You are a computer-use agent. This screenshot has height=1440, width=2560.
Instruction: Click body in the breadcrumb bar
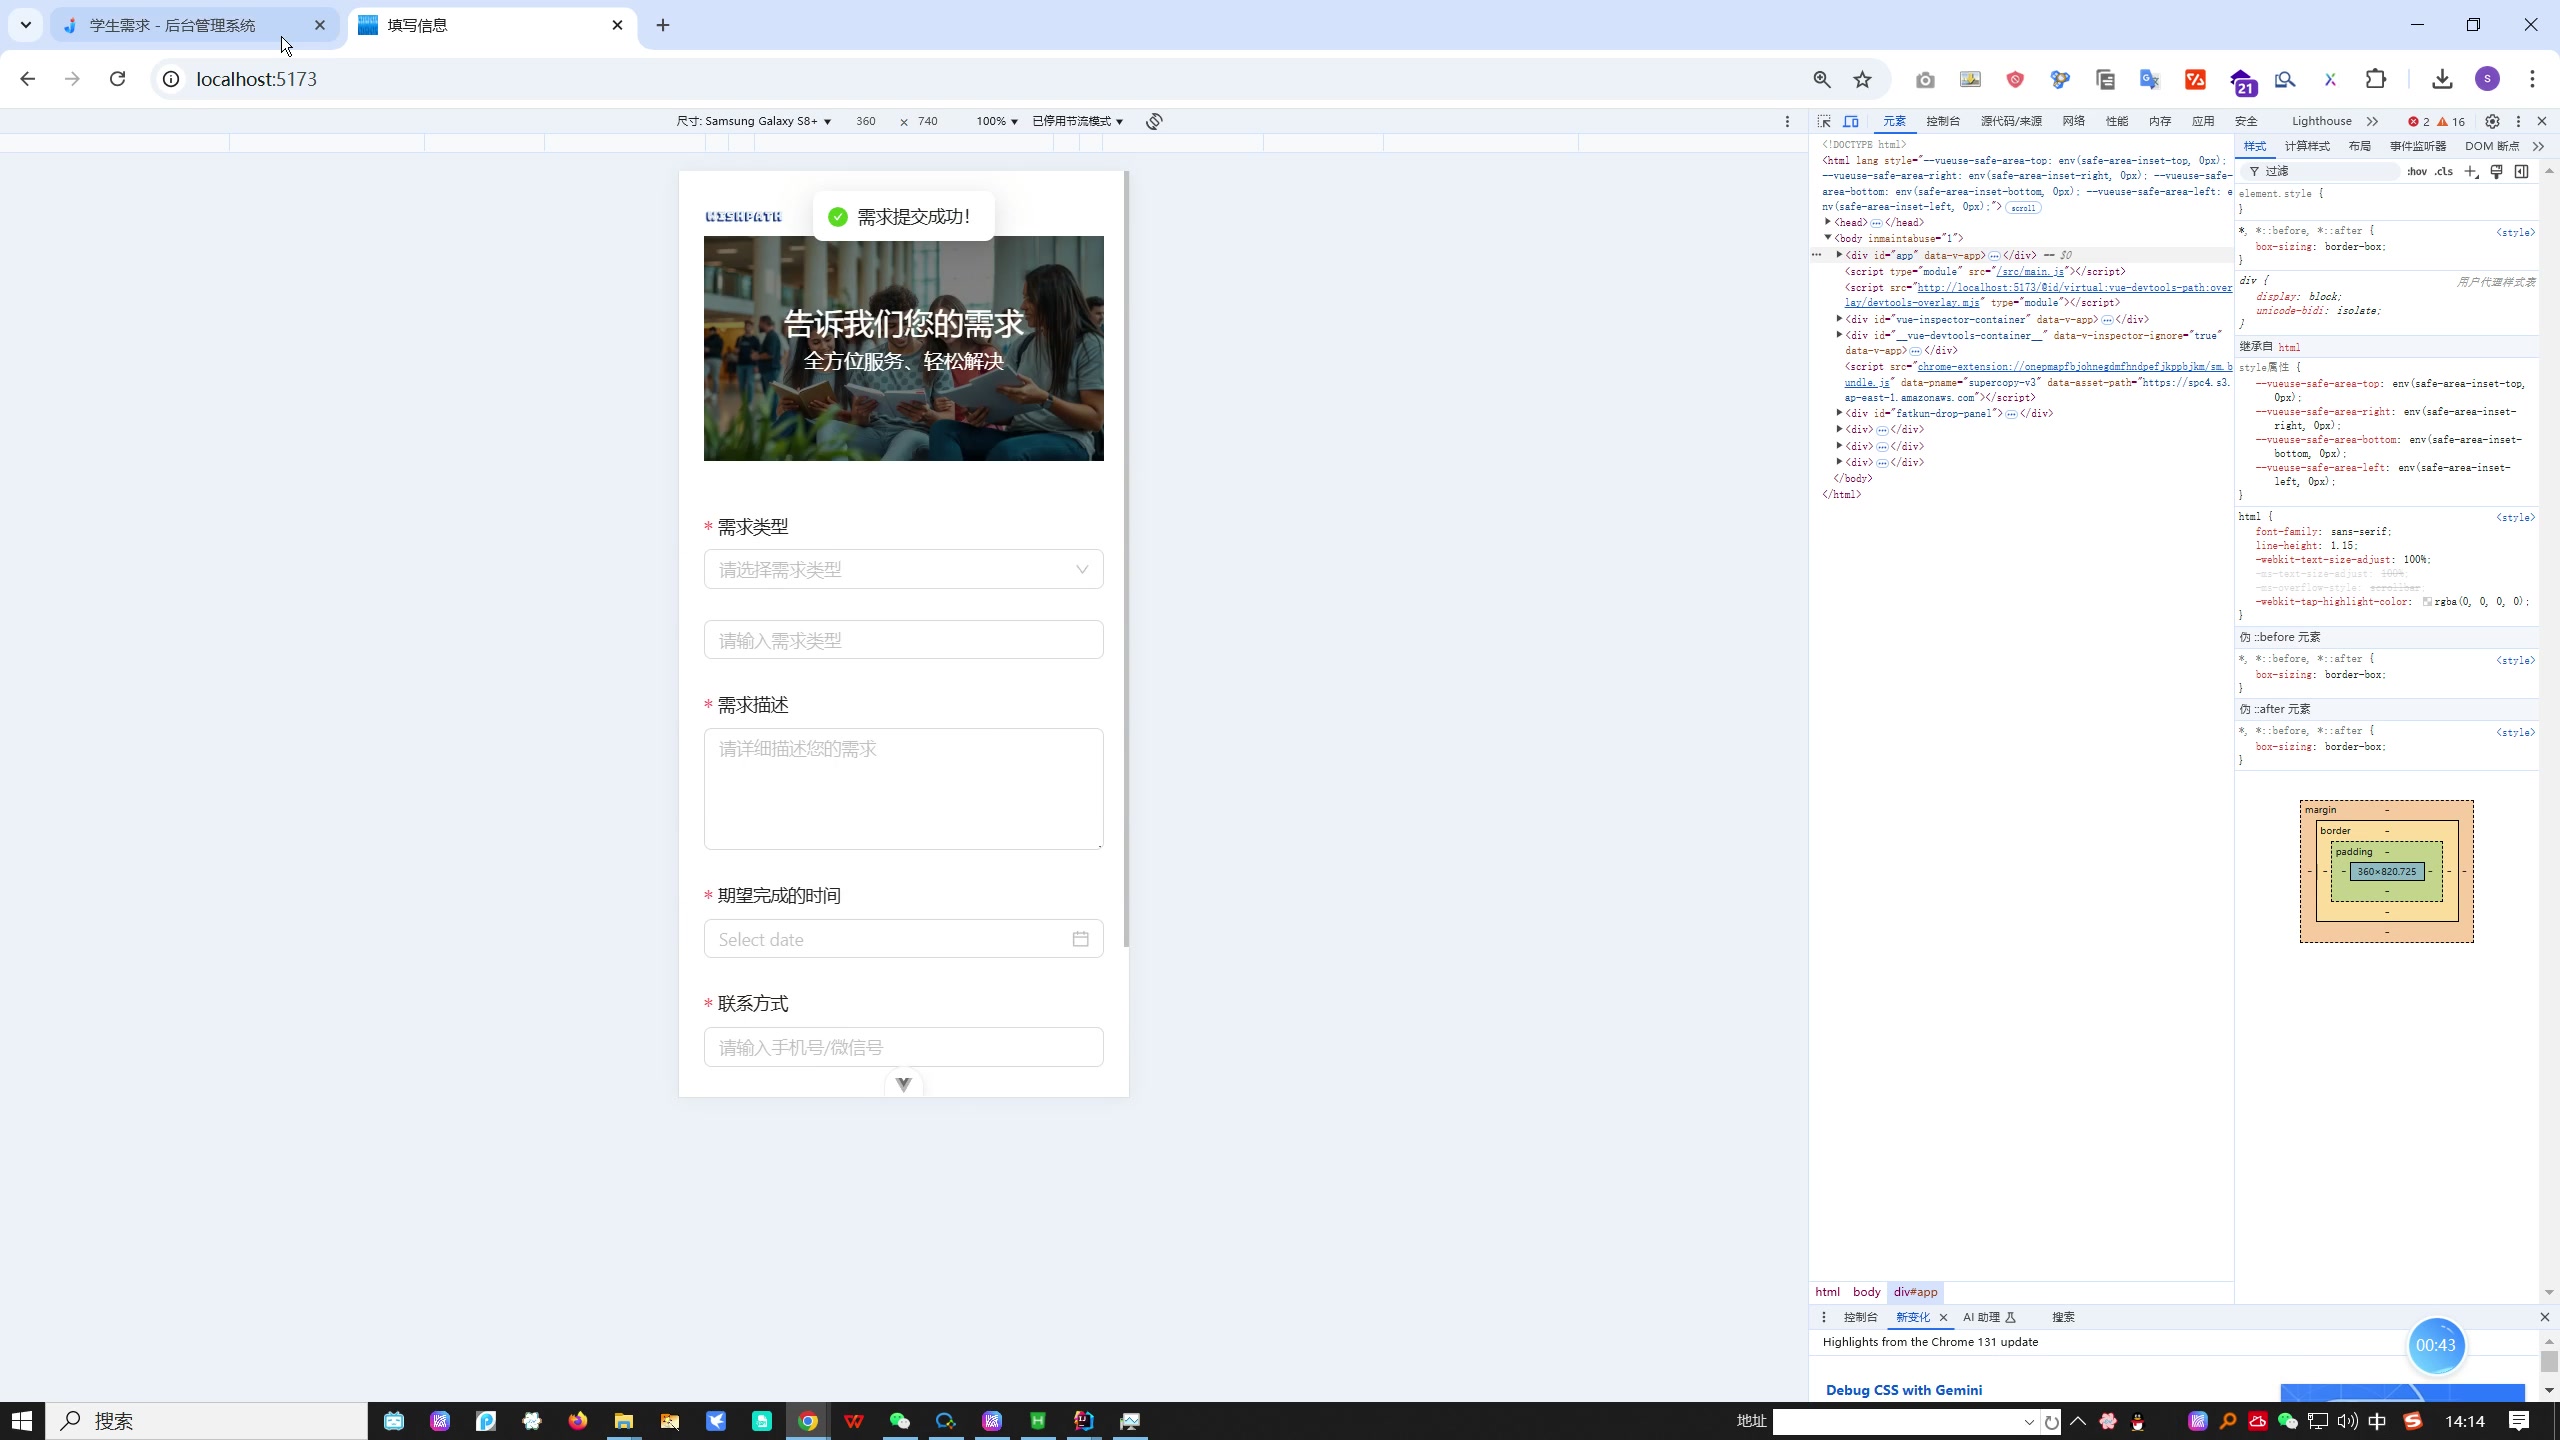[x=1866, y=1292]
